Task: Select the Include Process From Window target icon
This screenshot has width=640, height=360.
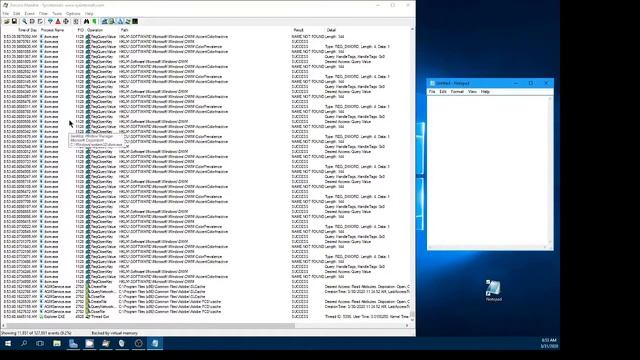Action: click(66, 21)
